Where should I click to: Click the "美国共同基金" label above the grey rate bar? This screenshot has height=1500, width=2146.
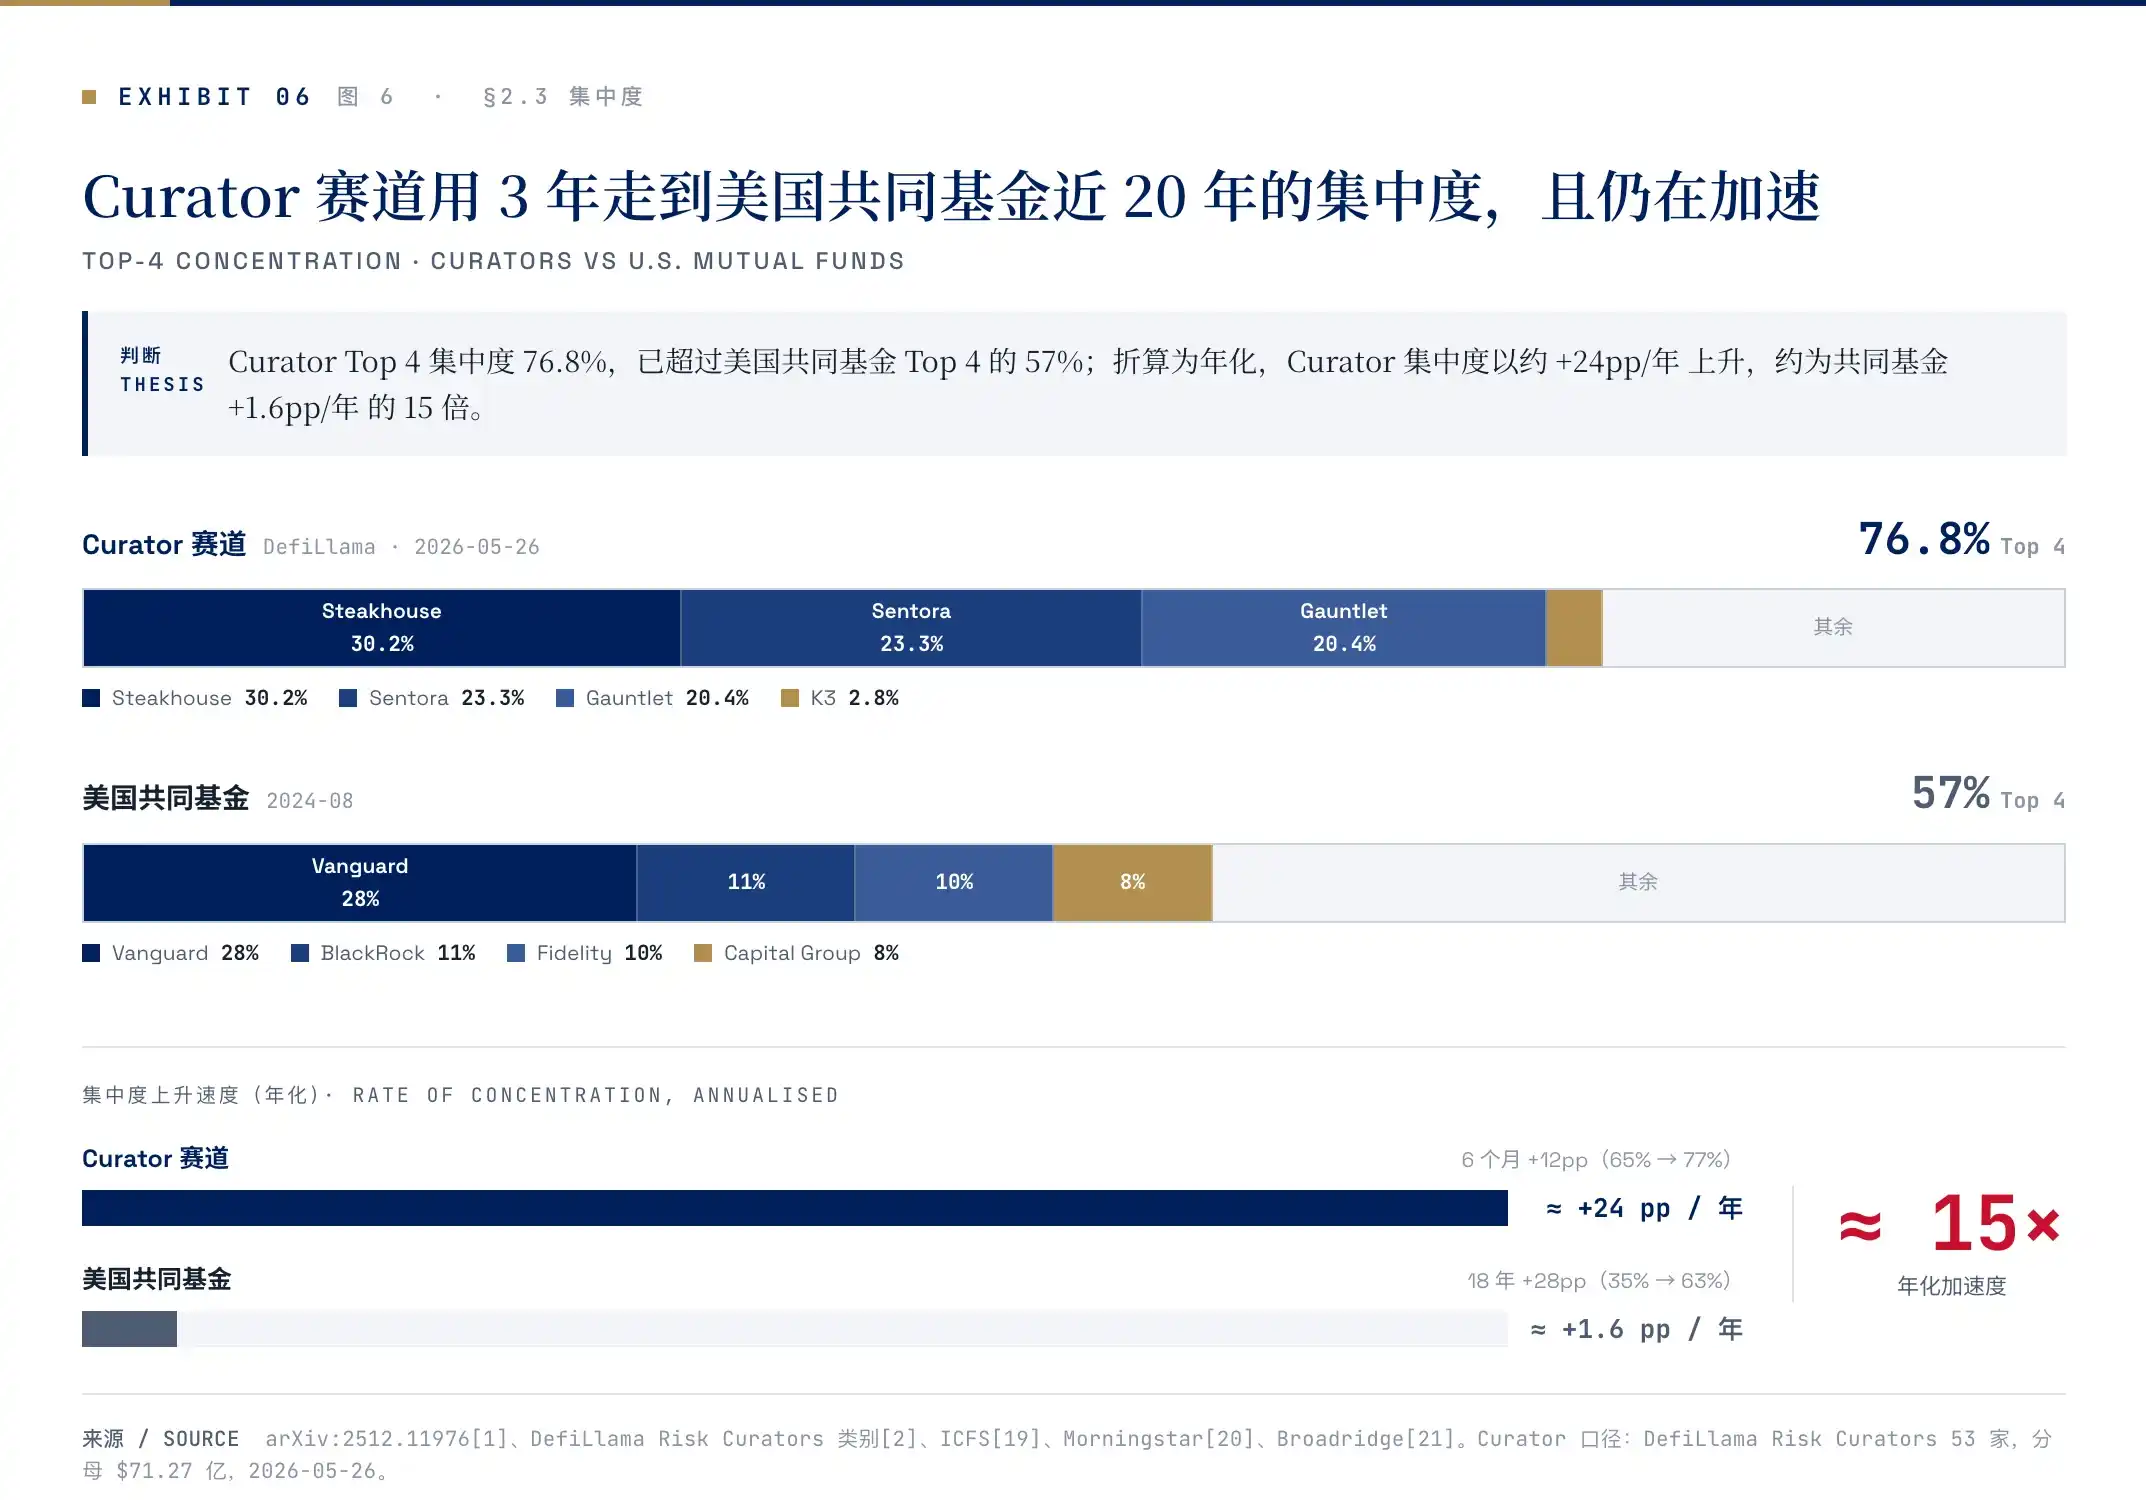coord(157,1280)
